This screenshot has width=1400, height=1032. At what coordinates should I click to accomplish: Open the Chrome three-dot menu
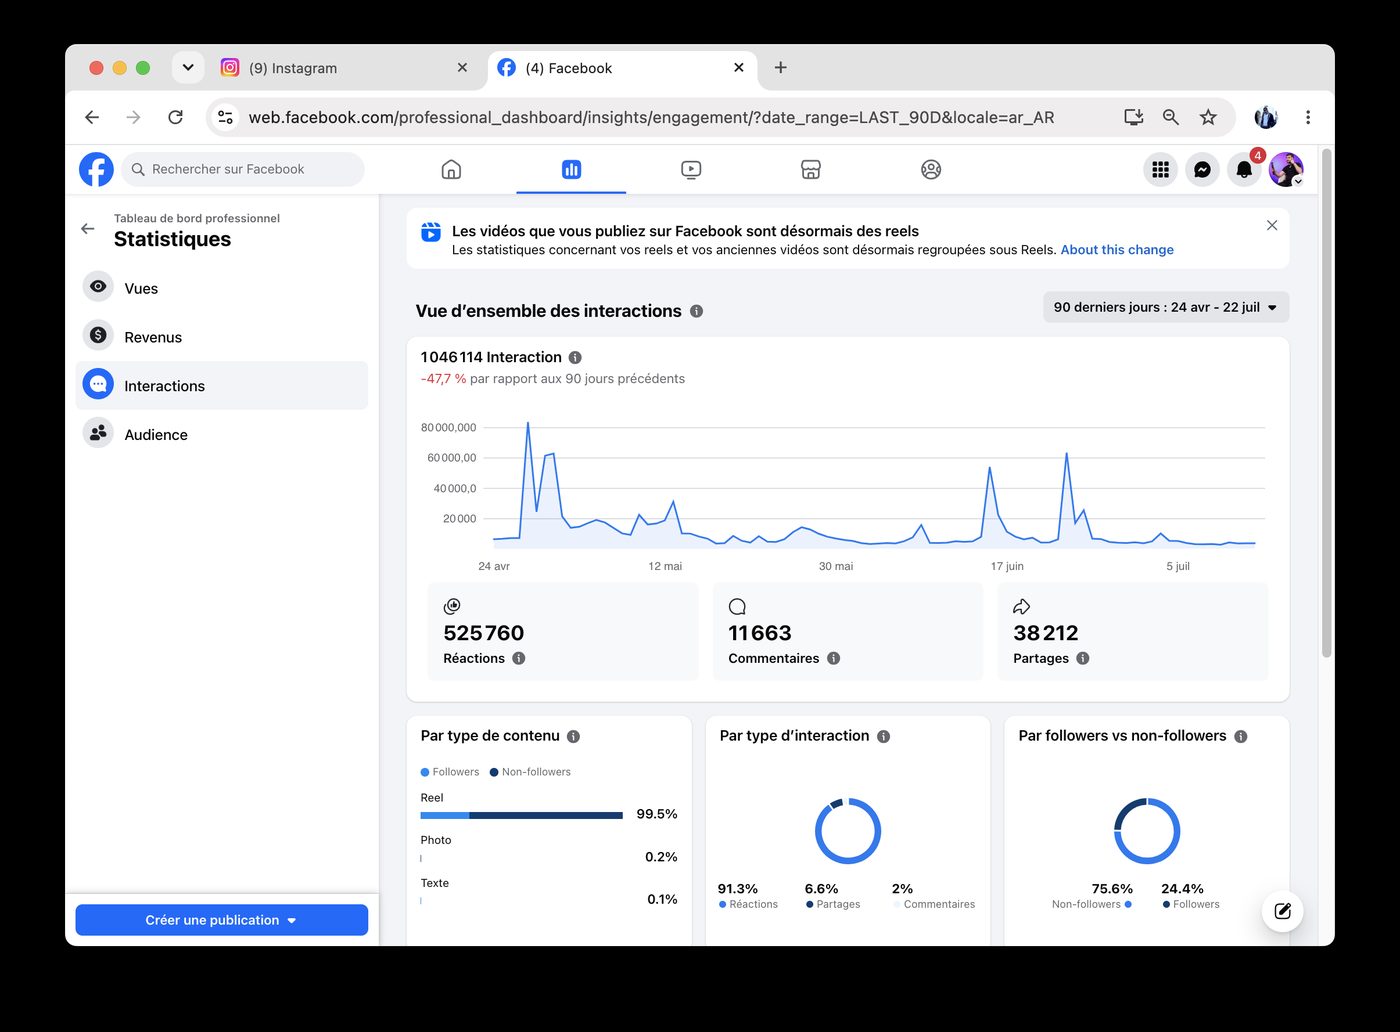tap(1307, 117)
